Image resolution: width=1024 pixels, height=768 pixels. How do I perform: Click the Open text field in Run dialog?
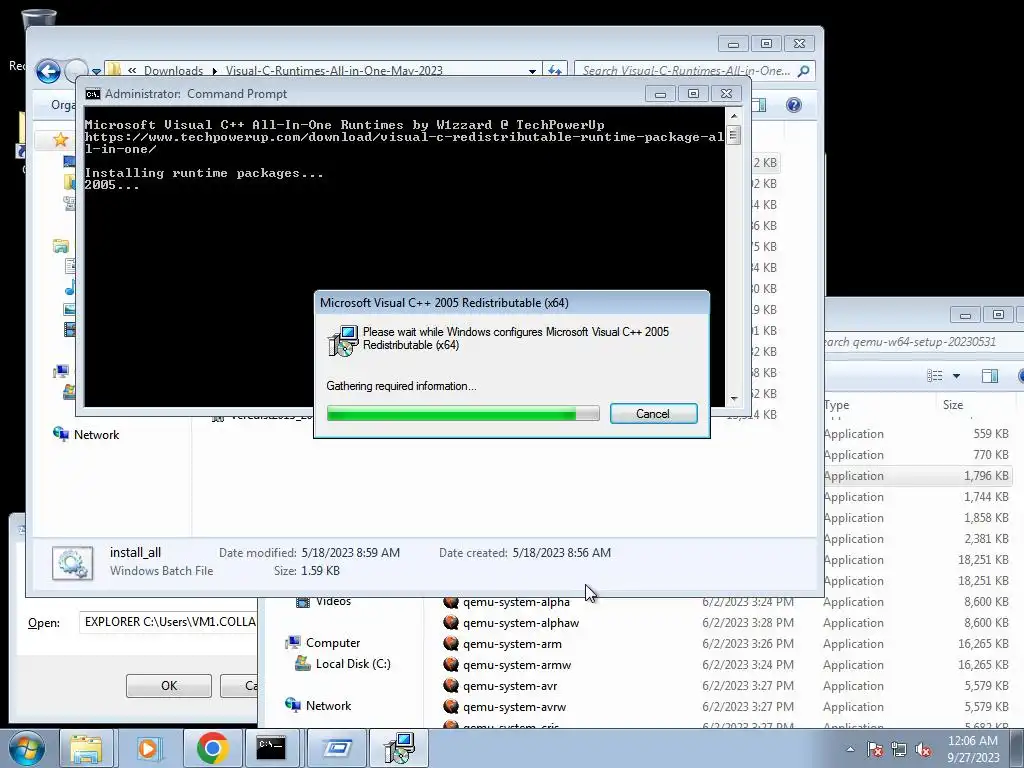click(x=170, y=622)
